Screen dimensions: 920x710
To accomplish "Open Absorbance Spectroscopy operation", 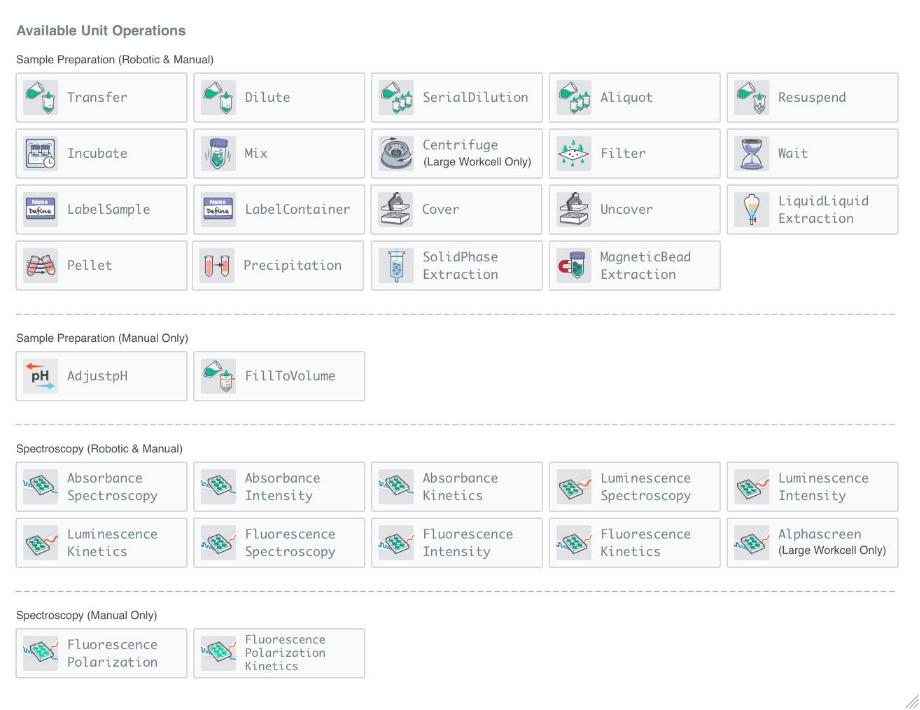I will [101, 487].
